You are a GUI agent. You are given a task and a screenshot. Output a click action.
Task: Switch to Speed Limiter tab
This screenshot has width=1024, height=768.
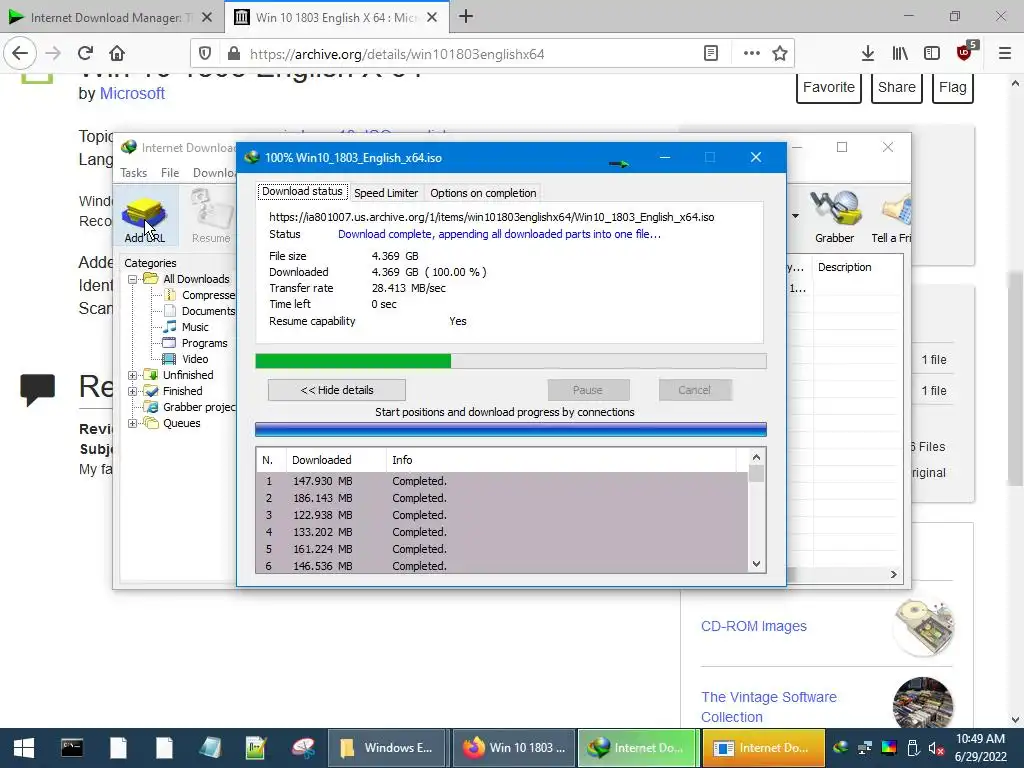tap(386, 193)
